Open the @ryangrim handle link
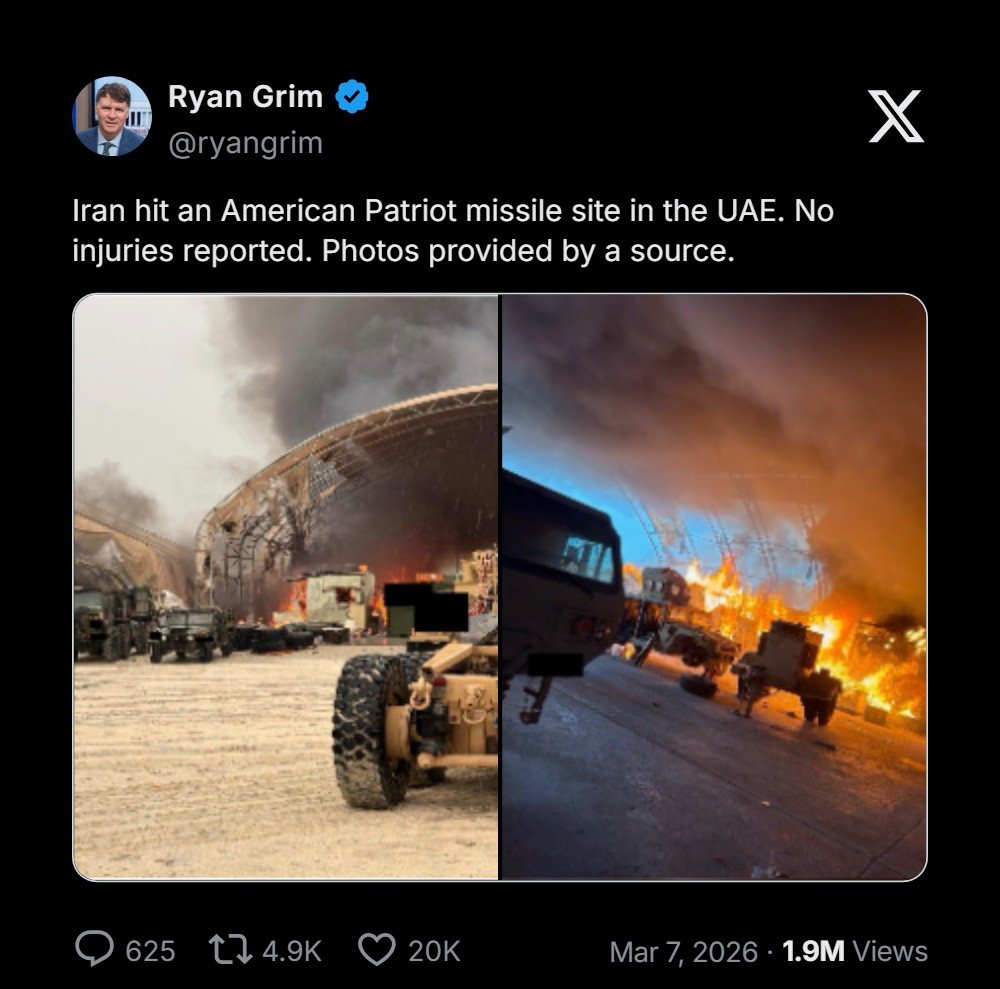 click(245, 143)
